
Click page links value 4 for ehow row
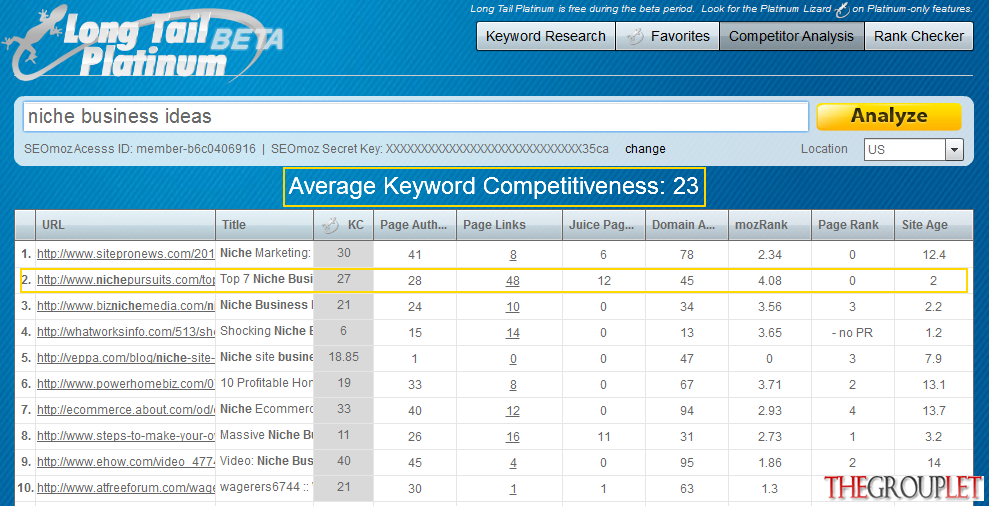point(513,462)
